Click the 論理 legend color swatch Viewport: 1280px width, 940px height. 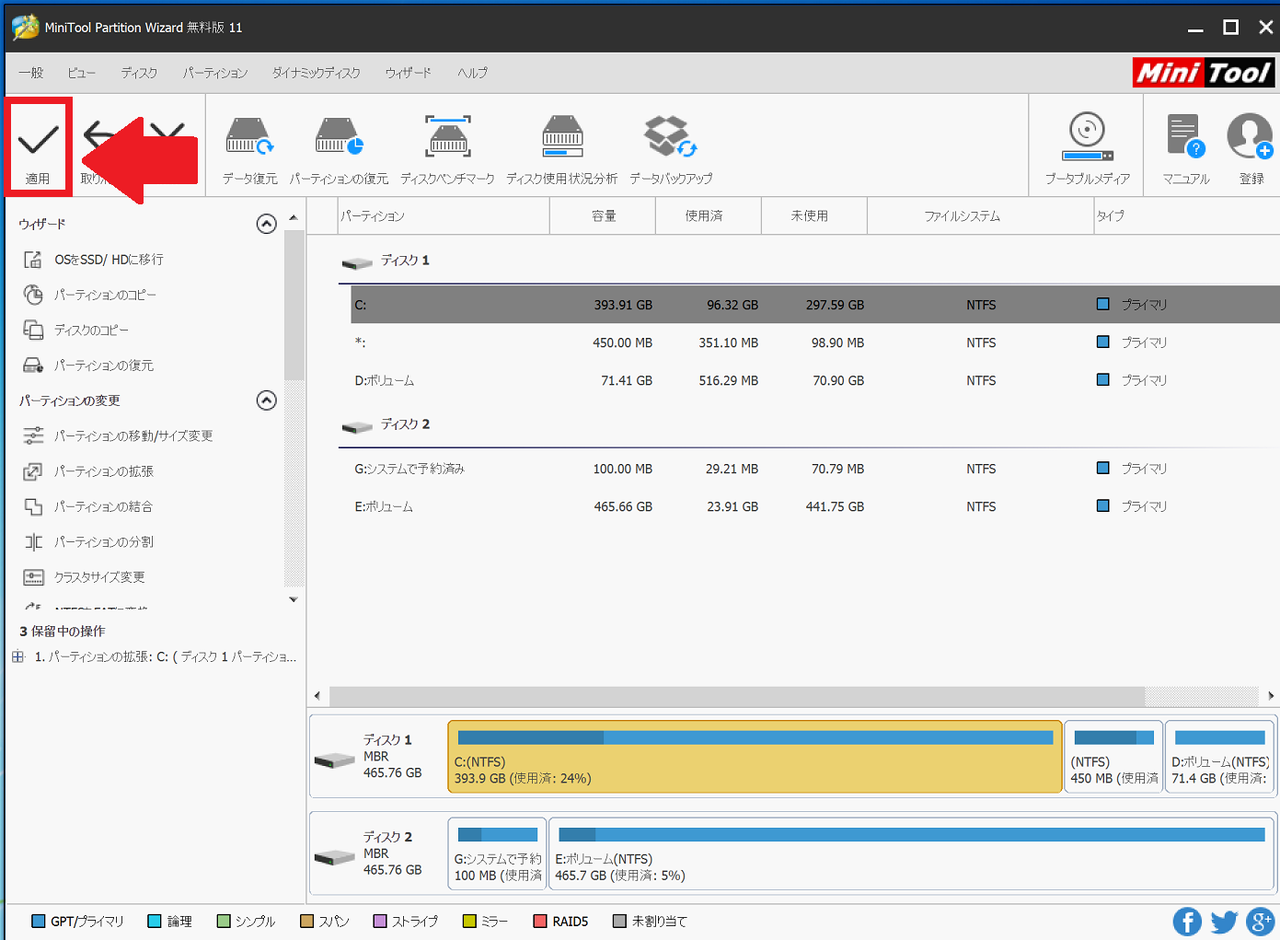click(154, 921)
